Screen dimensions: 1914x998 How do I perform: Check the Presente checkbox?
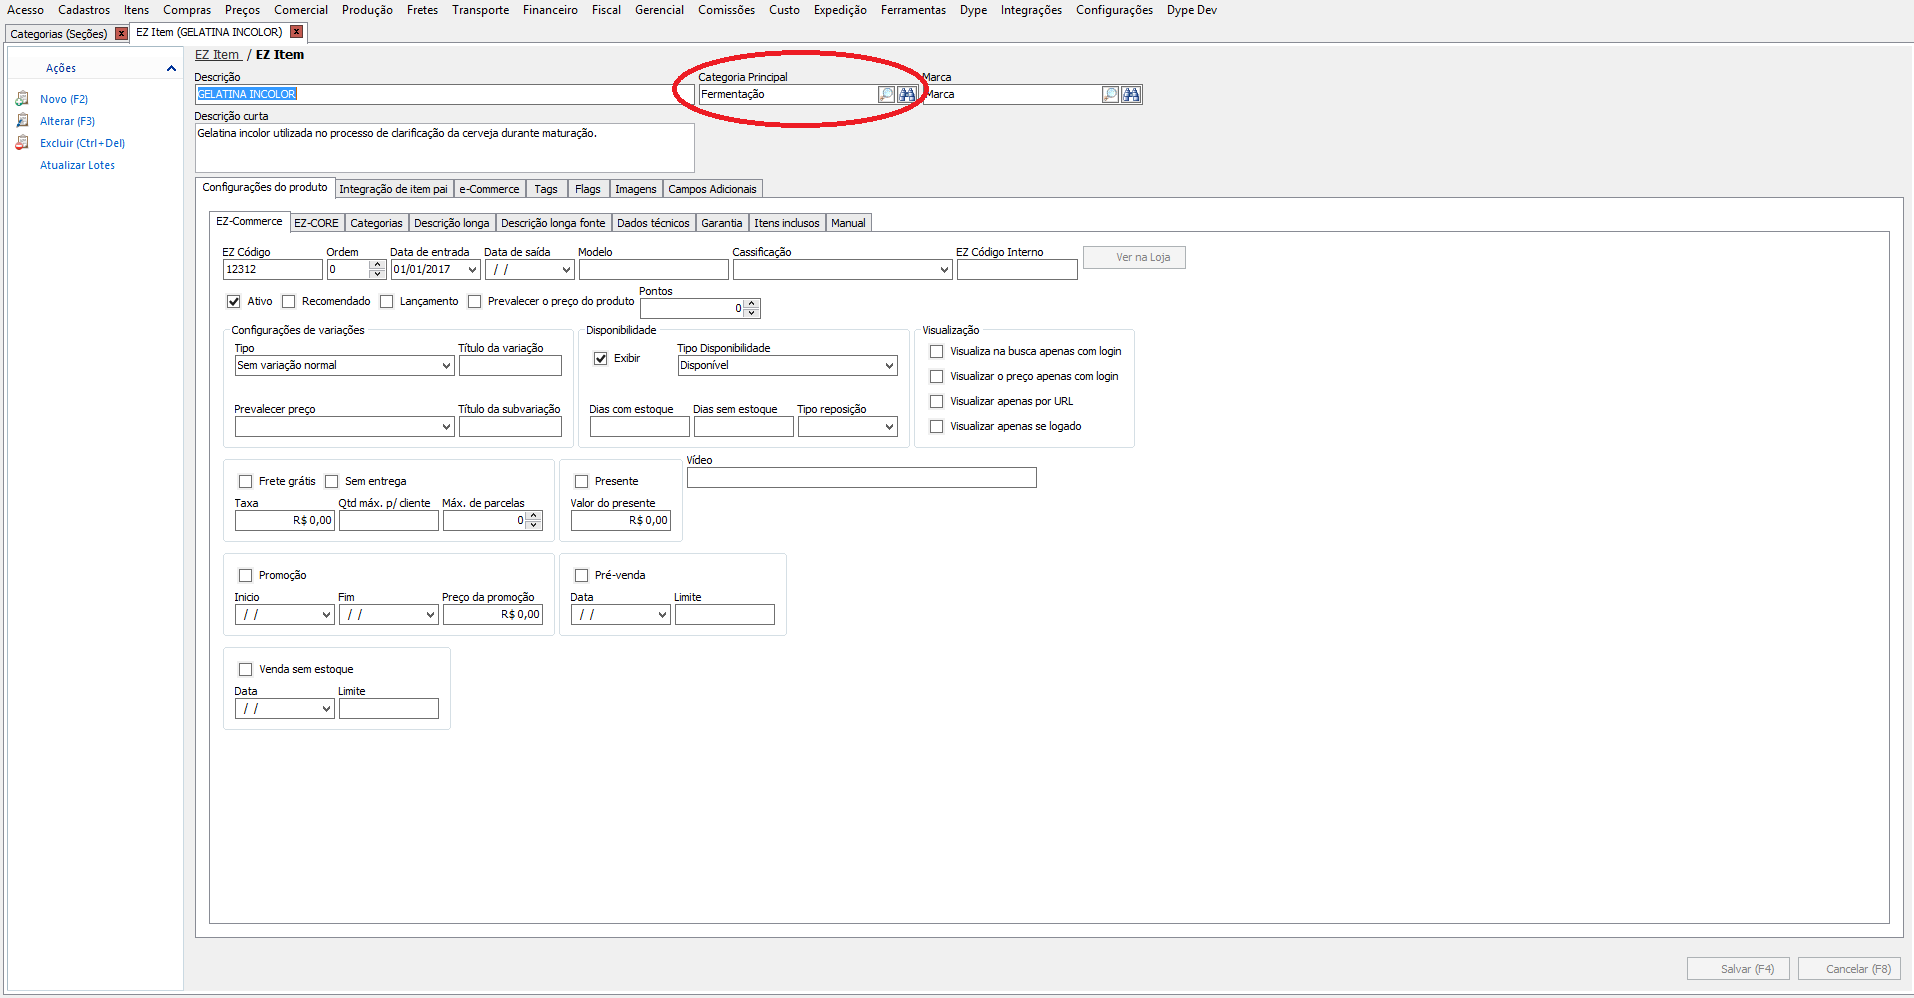pos(582,481)
